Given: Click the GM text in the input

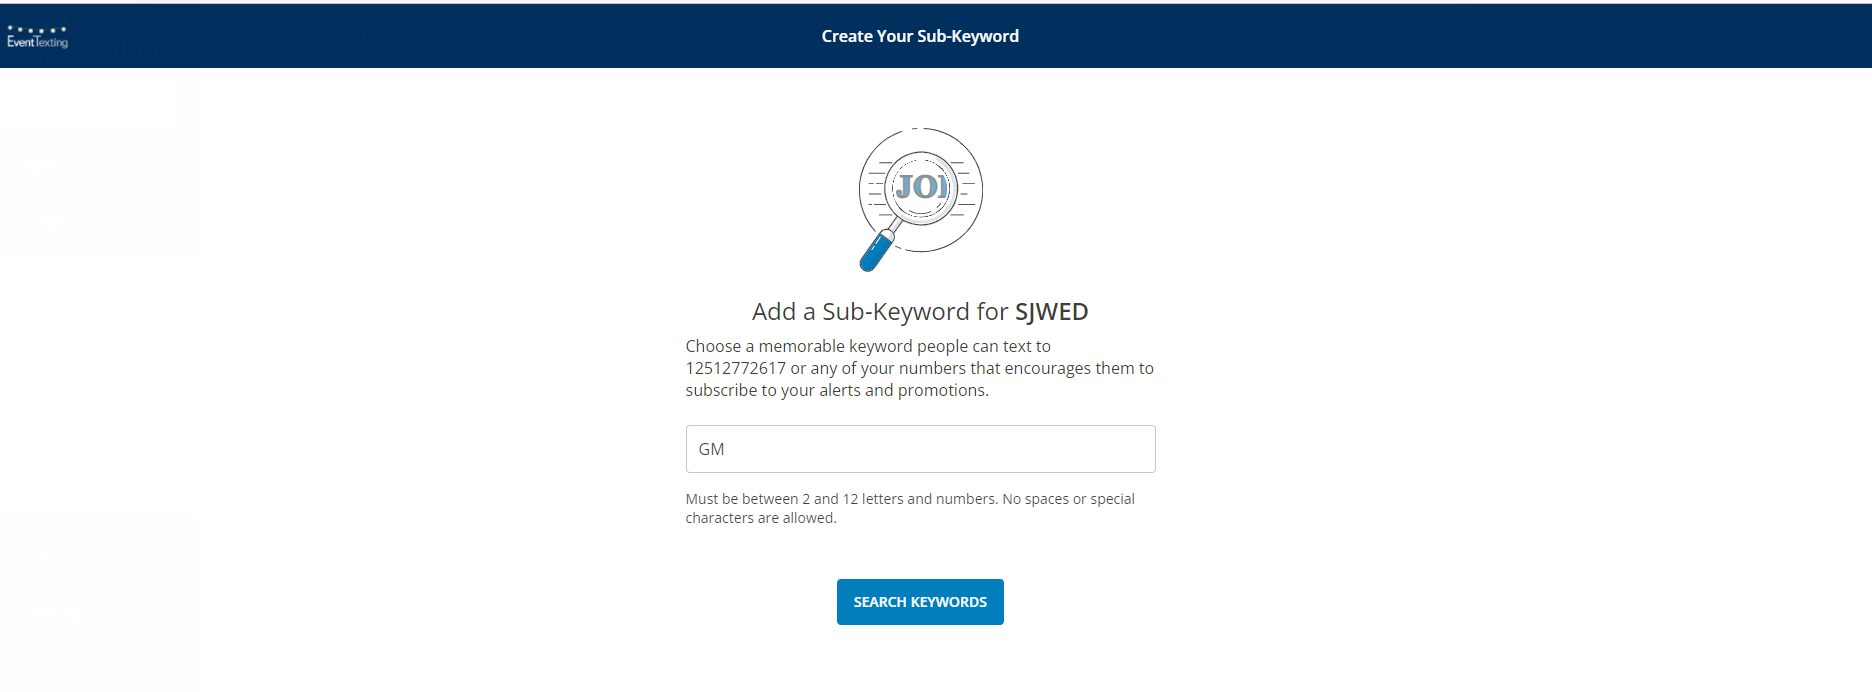Looking at the screenshot, I should tap(711, 449).
